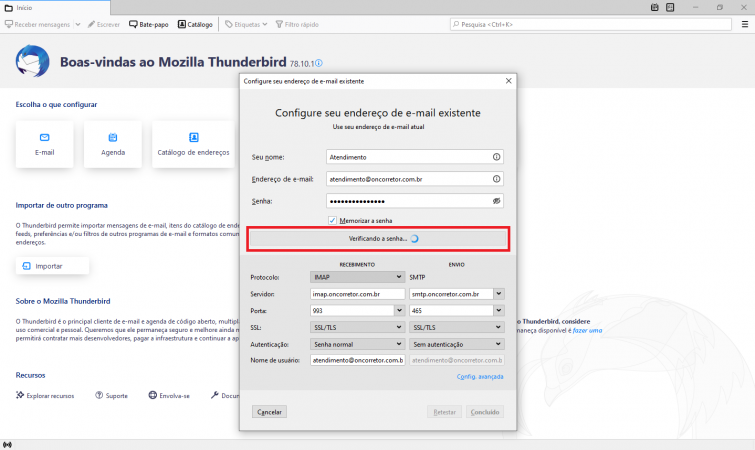Open the Catálogo de endereços card
755x450 pixels.
pos(194,144)
